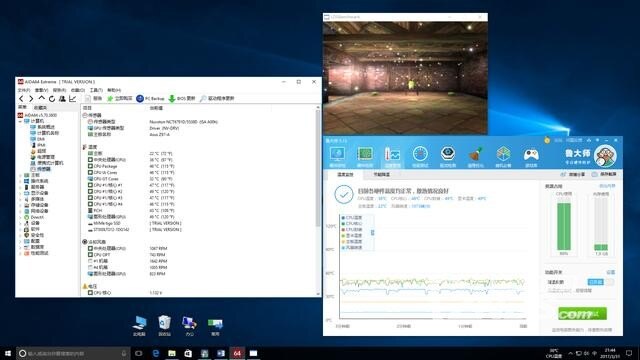Click 微博分享 share button in Ludashi
This screenshot has width=640, height=360.
(x=573, y=174)
